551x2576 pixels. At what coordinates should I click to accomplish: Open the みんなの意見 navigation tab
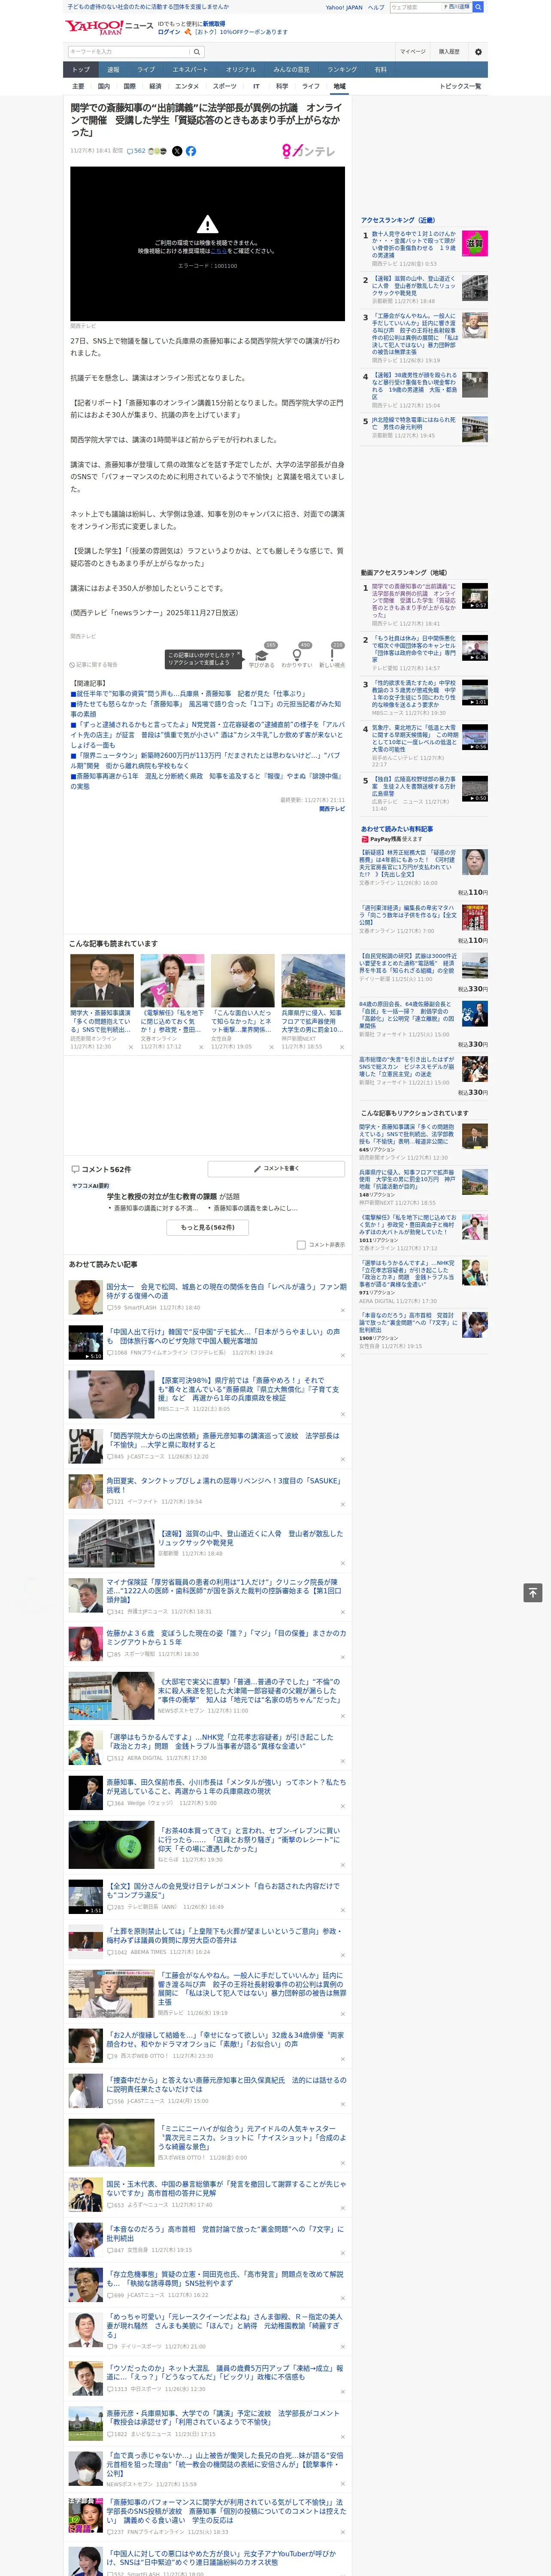pos(292,70)
